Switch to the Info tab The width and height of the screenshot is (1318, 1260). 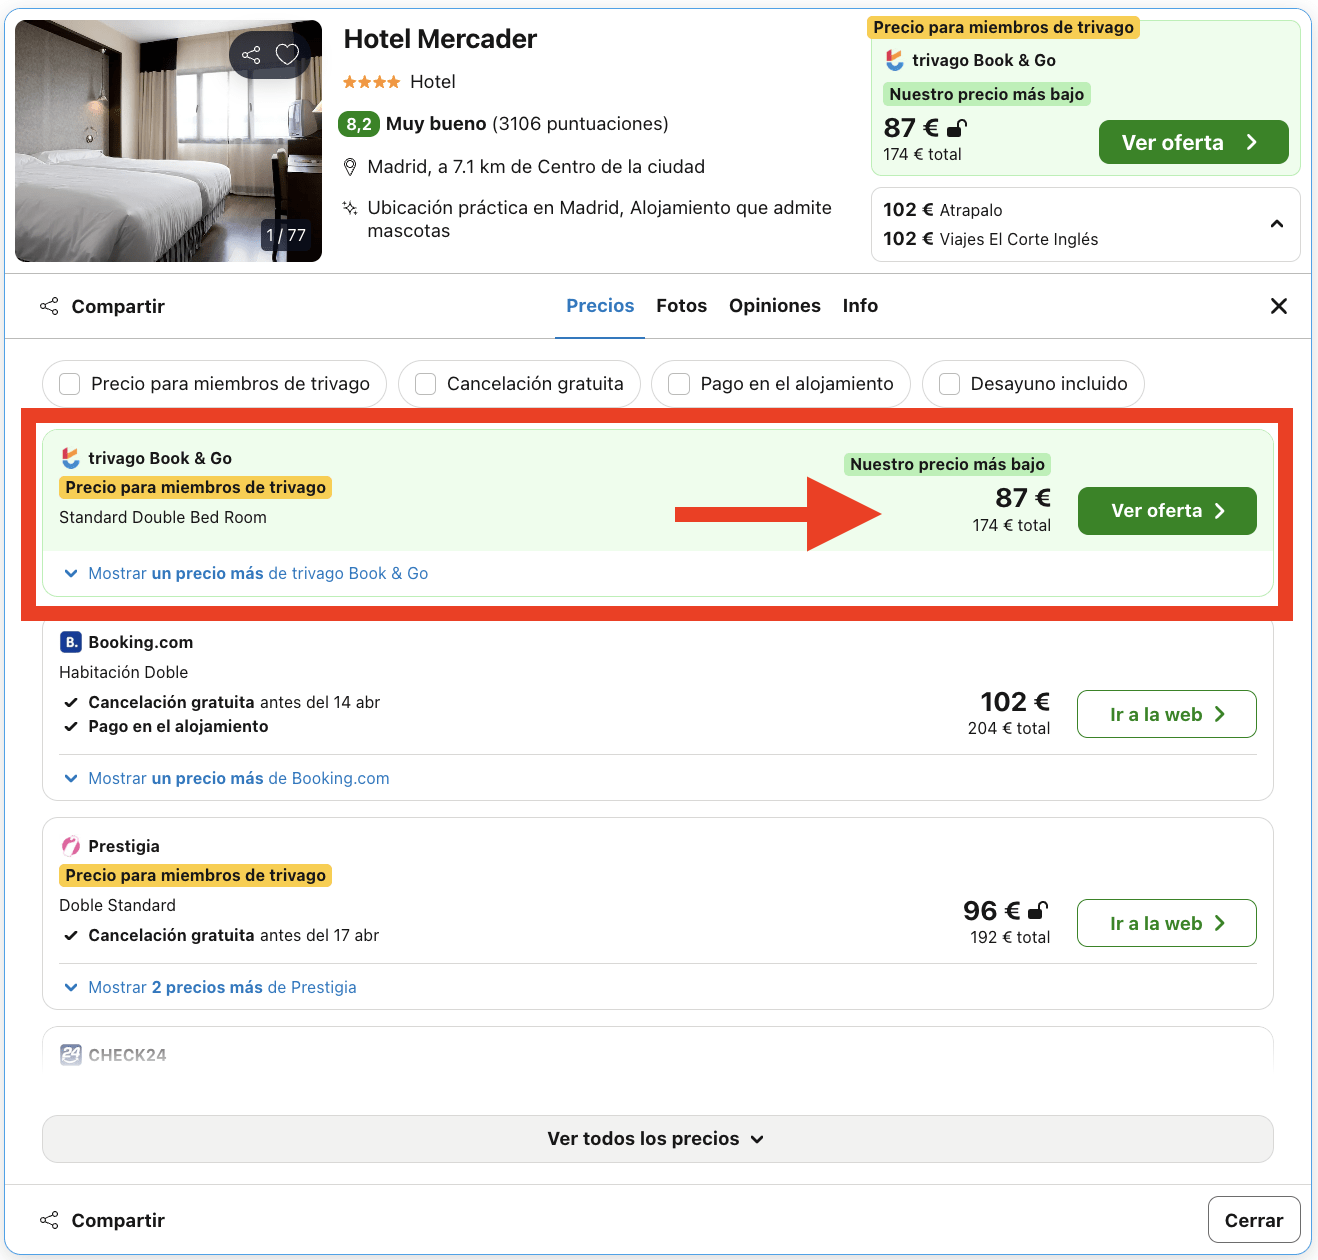pyautogui.click(x=860, y=306)
